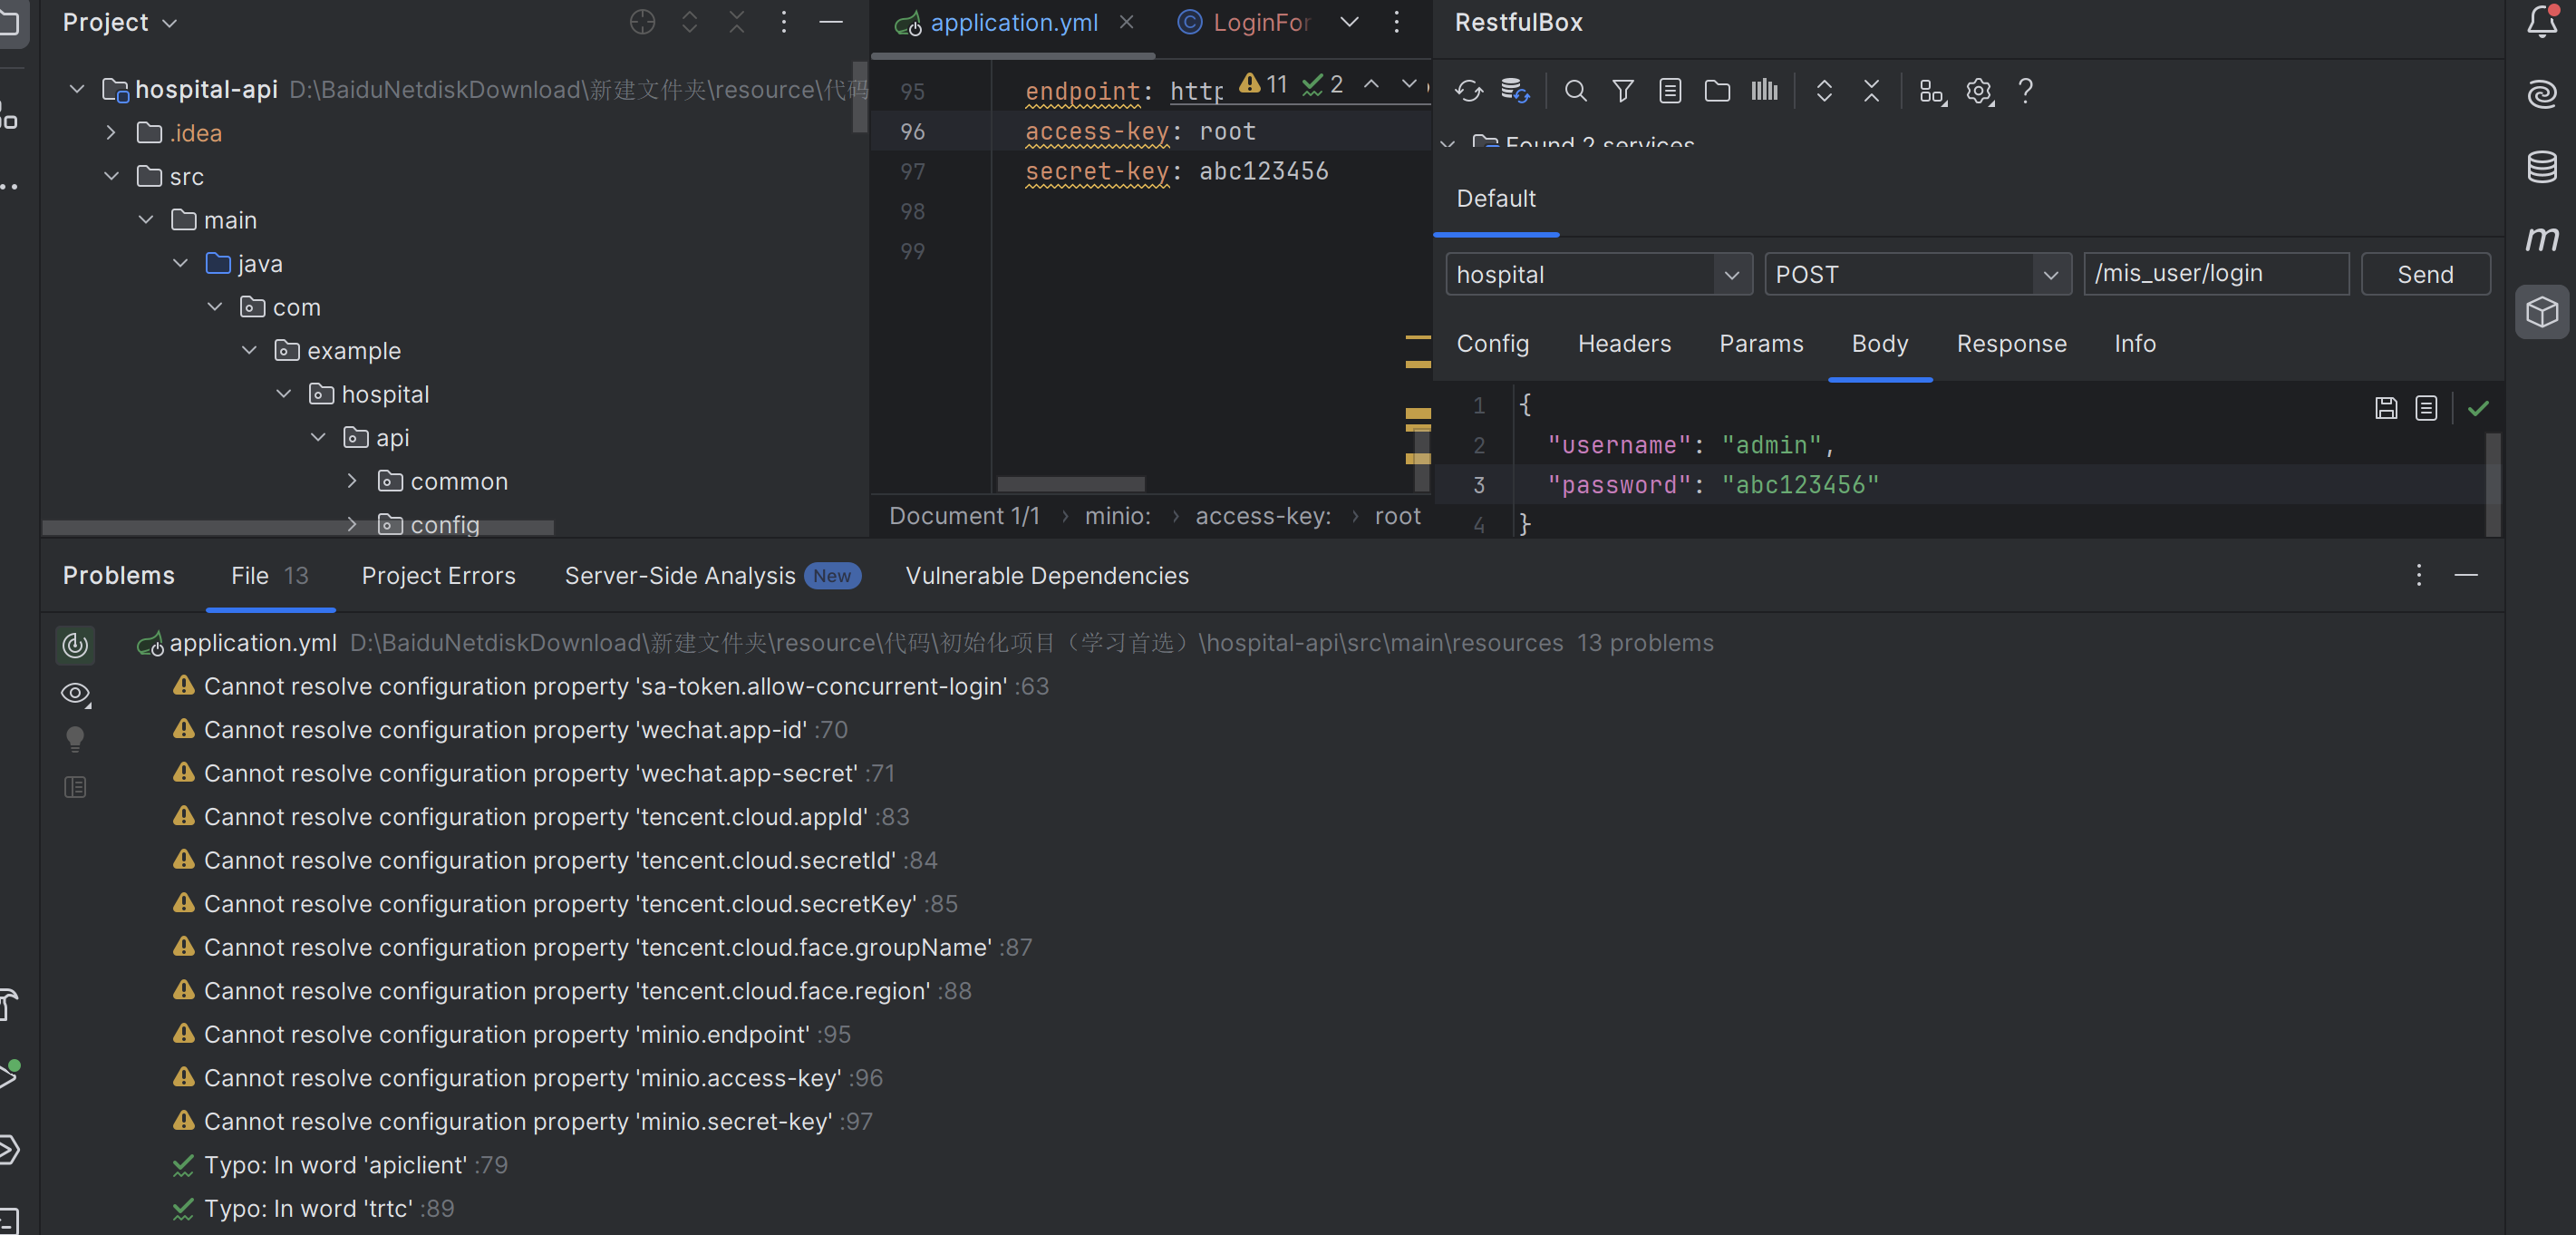Expand all in Project panel

(689, 21)
